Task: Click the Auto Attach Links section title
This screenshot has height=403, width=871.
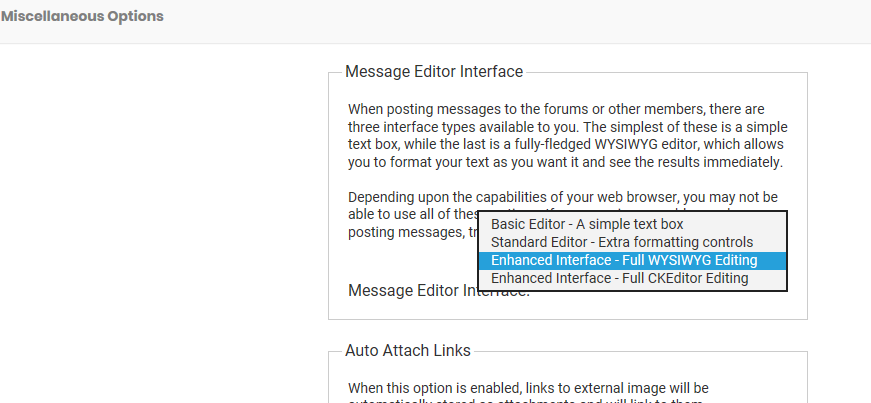Action: (x=408, y=351)
